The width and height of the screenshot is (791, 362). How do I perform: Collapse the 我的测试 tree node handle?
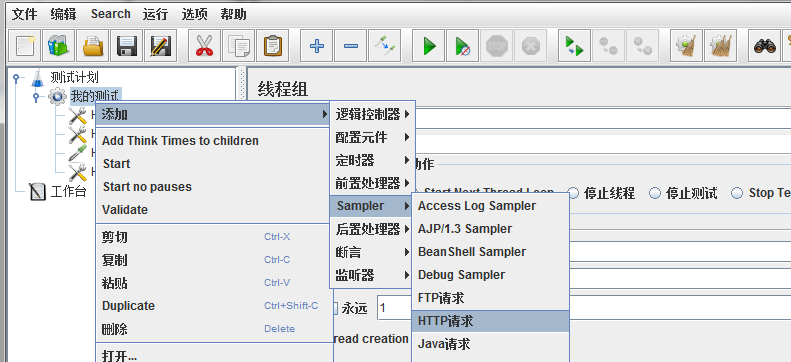point(36,95)
